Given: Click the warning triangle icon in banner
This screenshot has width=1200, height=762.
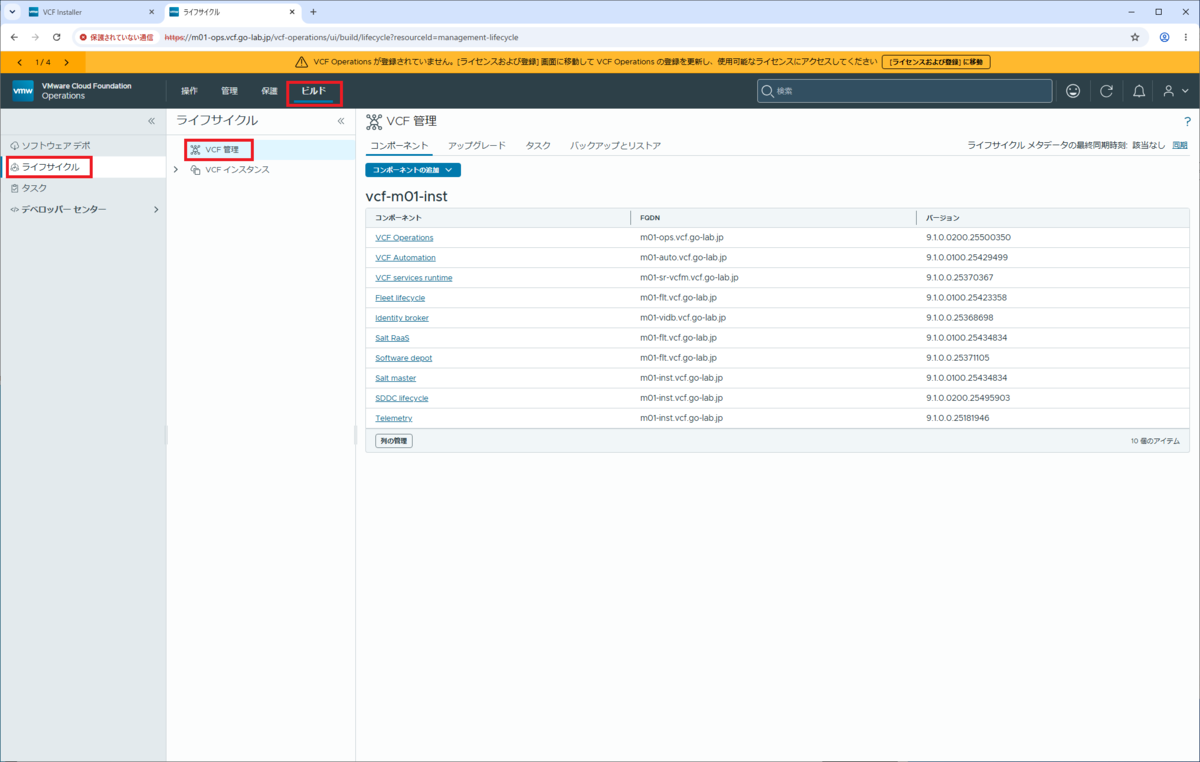Looking at the screenshot, I should point(301,62).
